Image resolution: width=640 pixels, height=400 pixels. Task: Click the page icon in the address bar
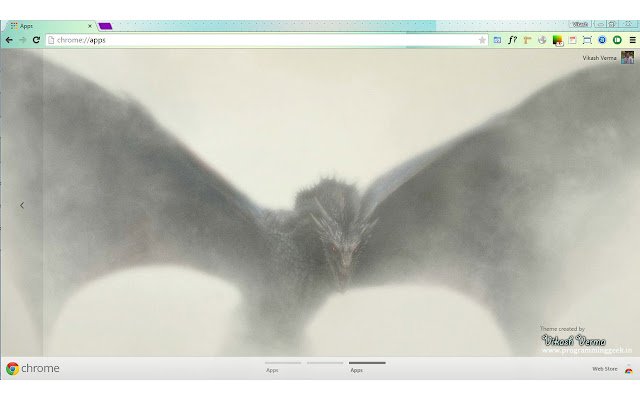pyautogui.click(x=51, y=40)
